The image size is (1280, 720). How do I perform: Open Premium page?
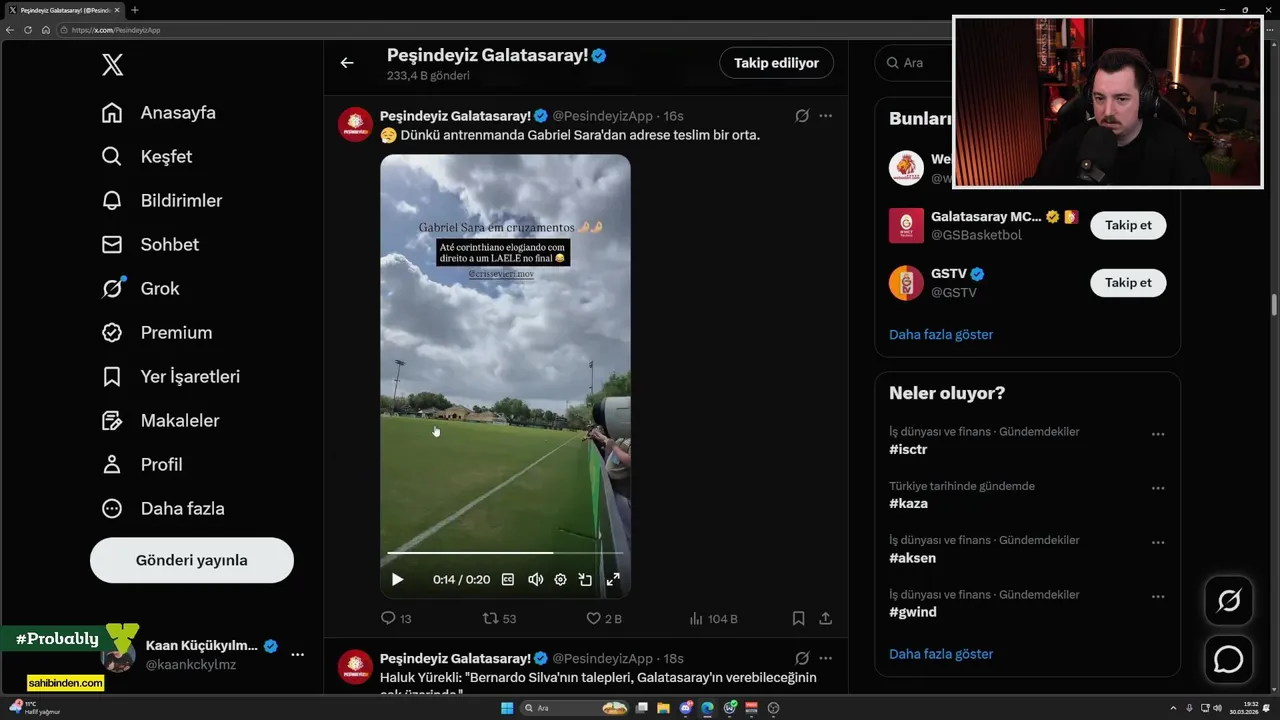pyautogui.click(x=157, y=333)
